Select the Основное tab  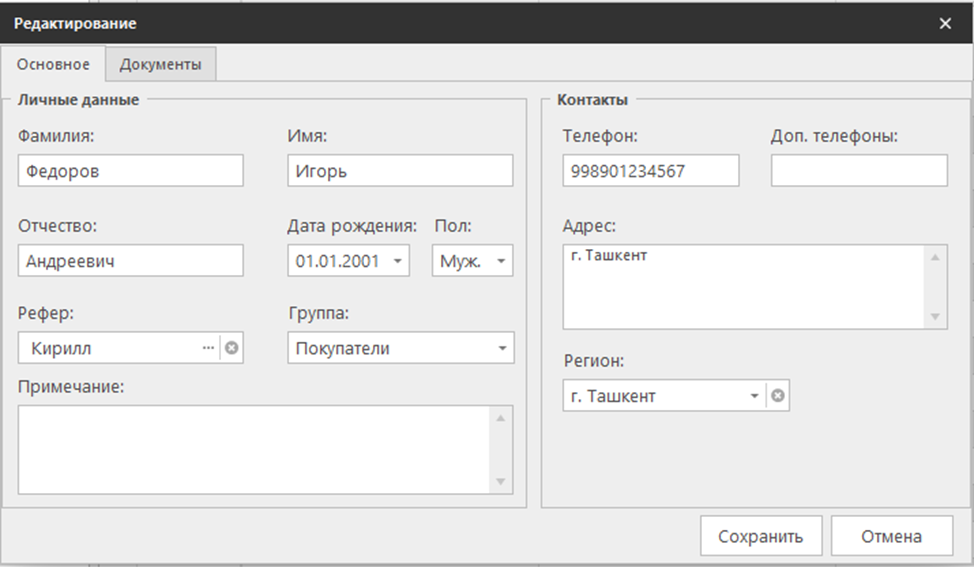pos(54,65)
